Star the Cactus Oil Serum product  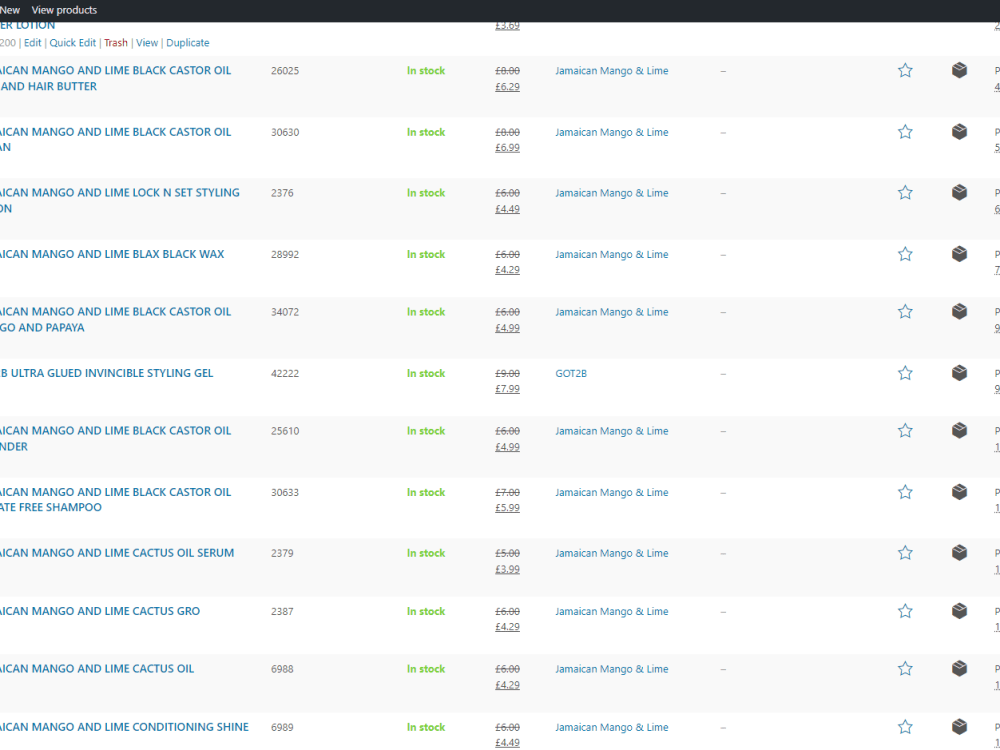point(905,553)
